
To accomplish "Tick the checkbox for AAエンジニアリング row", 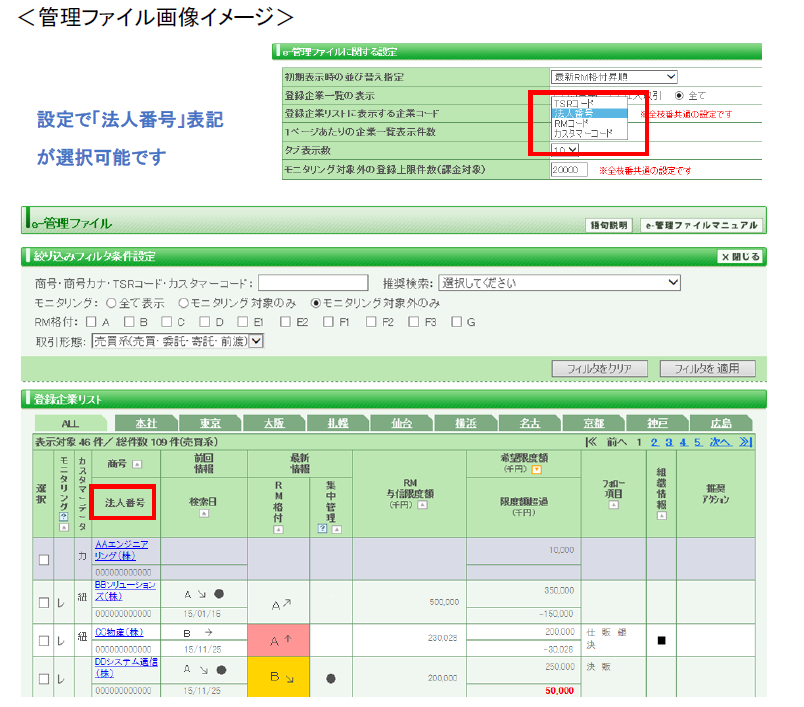I will (x=43, y=560).
